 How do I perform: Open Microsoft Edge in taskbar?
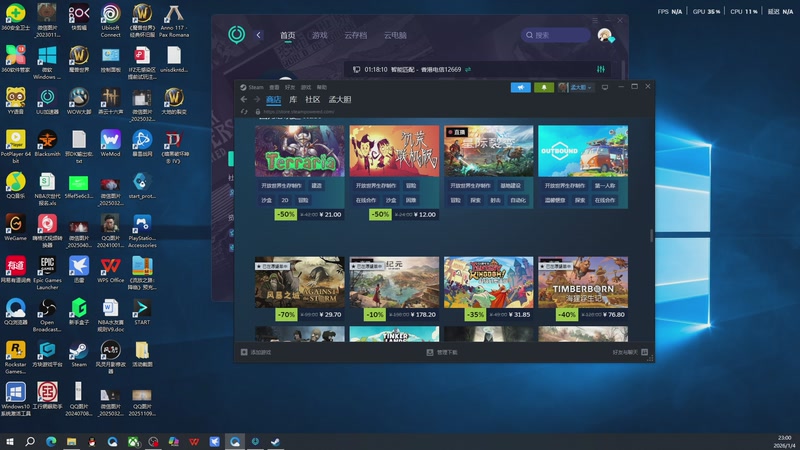point(51,441)
